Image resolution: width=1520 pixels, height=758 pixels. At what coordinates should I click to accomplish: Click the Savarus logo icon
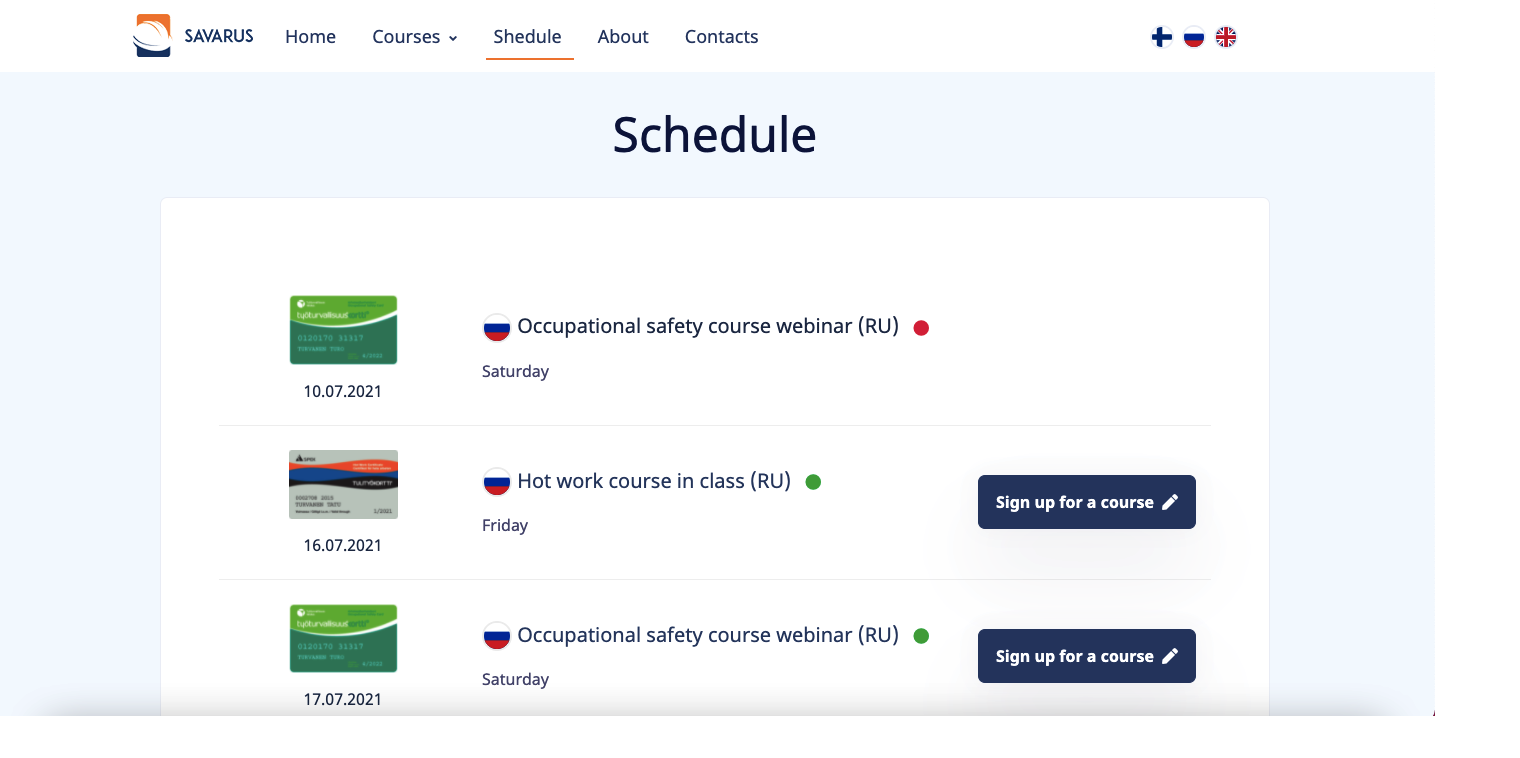[152, 36]
